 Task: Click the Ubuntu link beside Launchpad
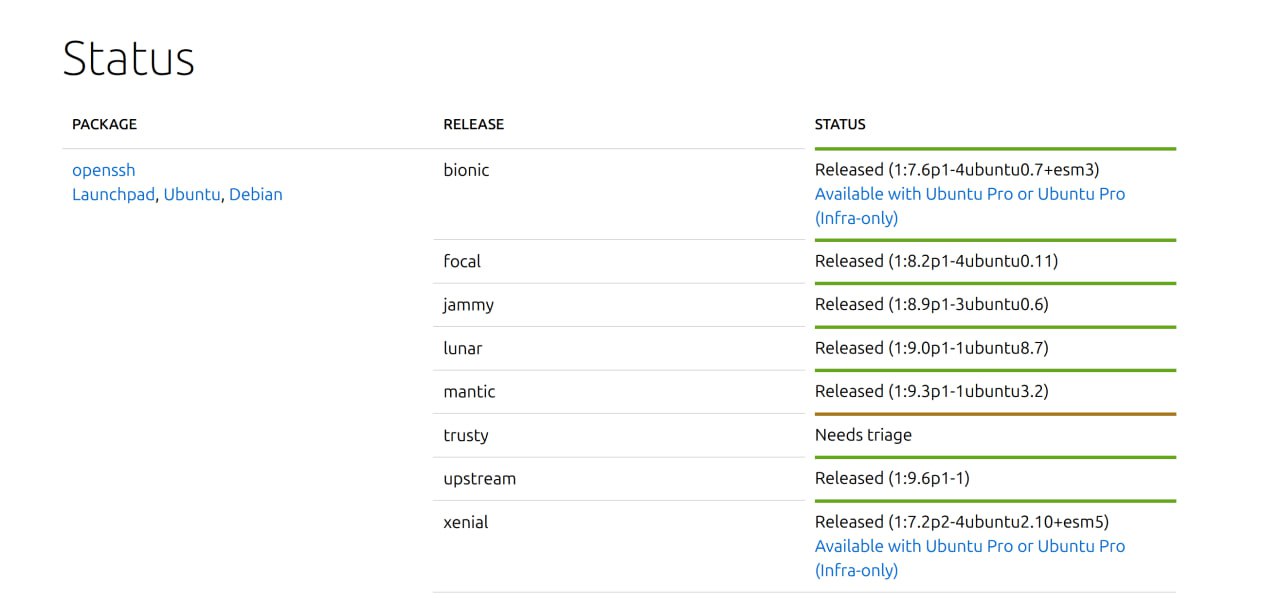[x=191, y=194]
